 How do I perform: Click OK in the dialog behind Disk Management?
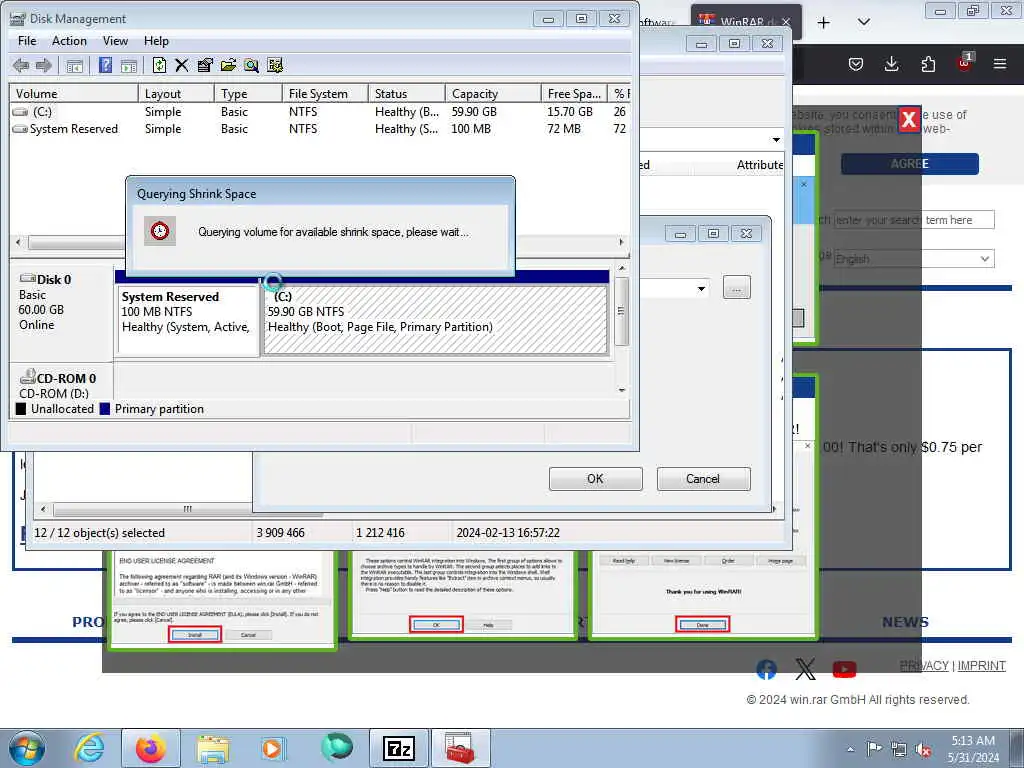click(596, 479)
